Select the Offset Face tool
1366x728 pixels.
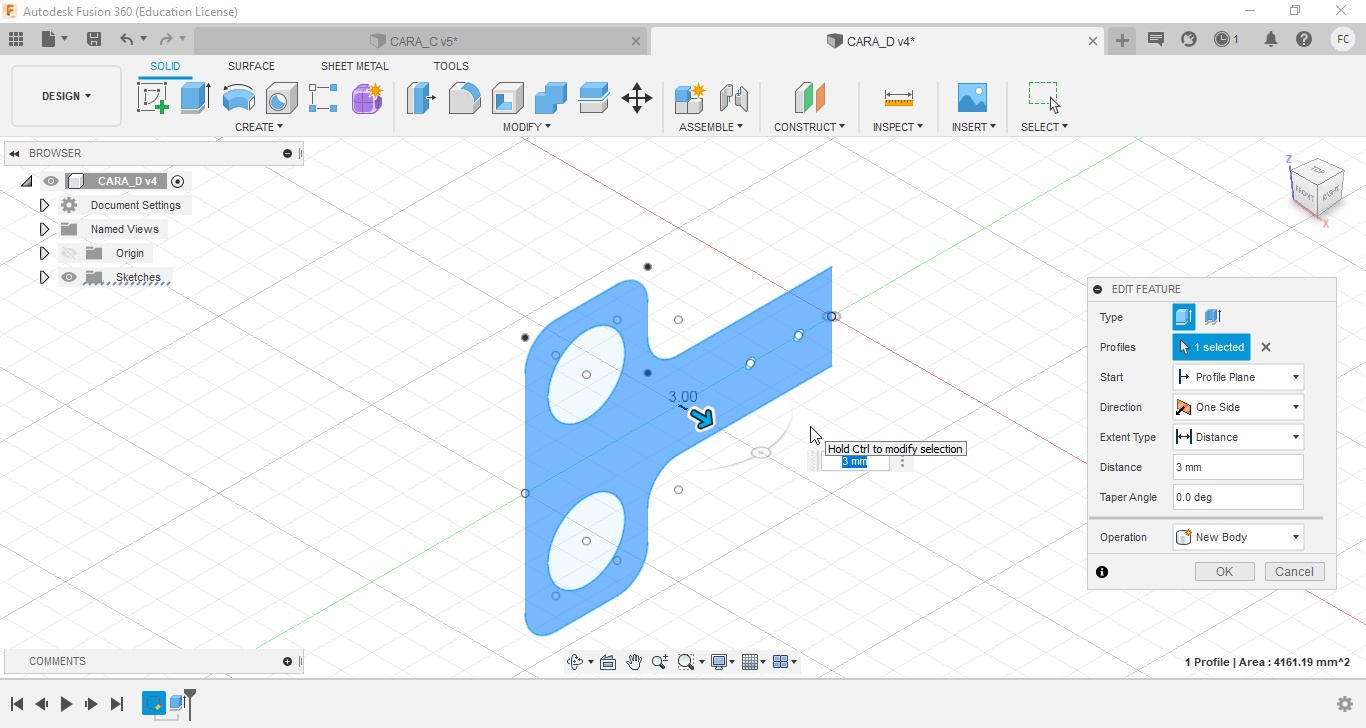click(x=594, y=97)
